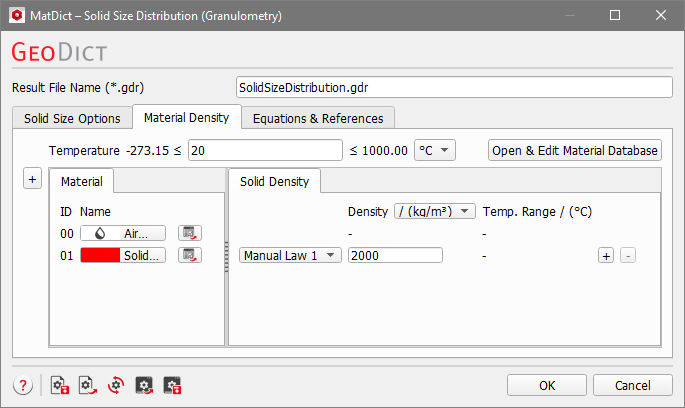Load settings from project (dark gear with arrow)
Image resolution: width=685 pixels, height=408 pixels.
click(x=144, y=385)
